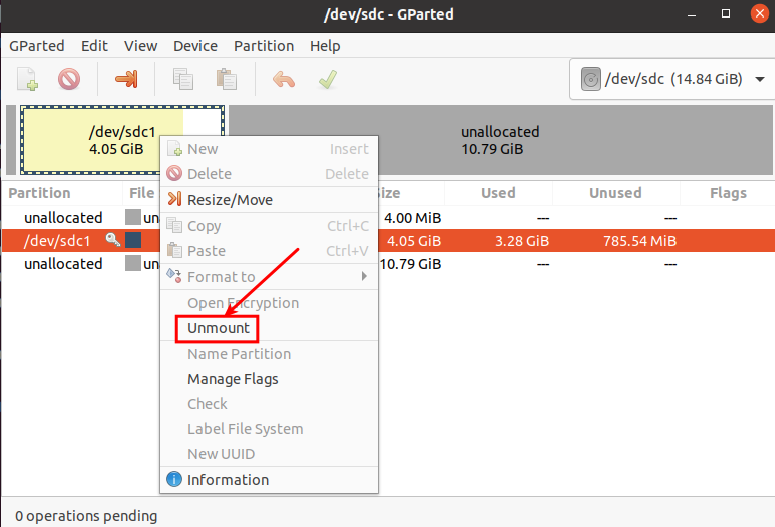
Task: Click the 785.54 MiB unused value
Action: tap(640, 241)
